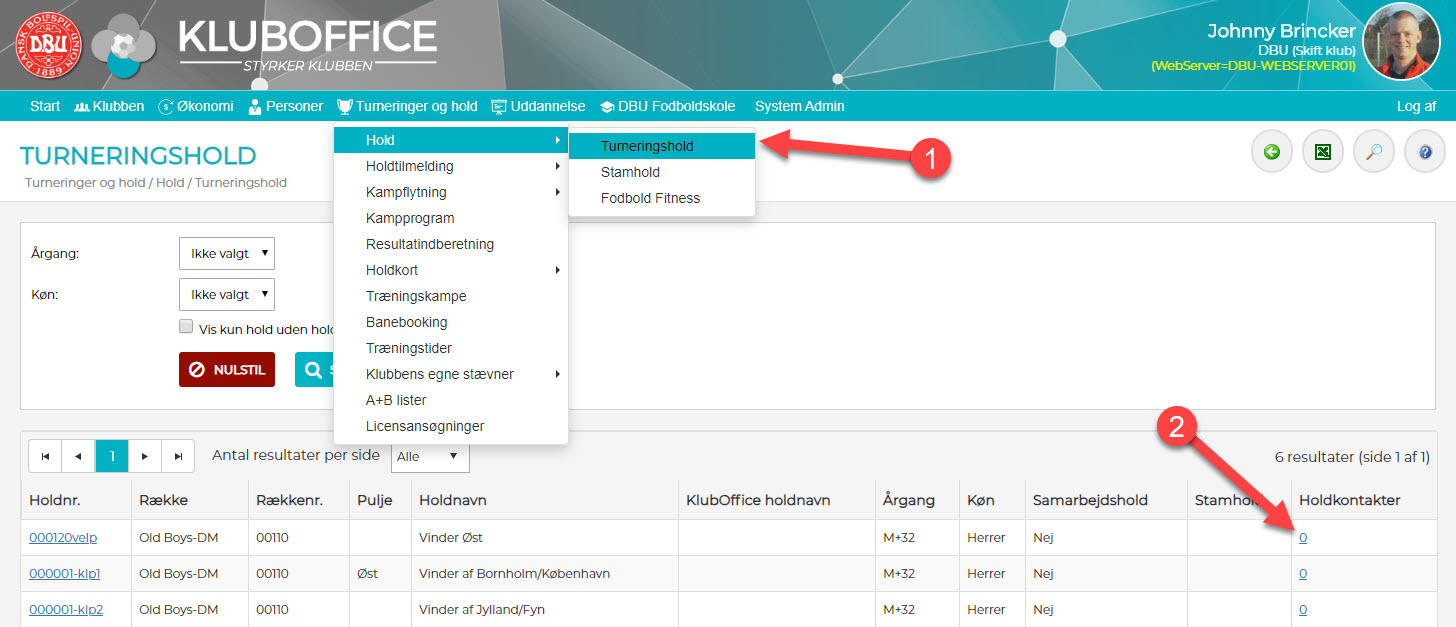
Task: Open the Licensansøgninger menu entry
Action: pyautogui.click(x=451, y=426)
